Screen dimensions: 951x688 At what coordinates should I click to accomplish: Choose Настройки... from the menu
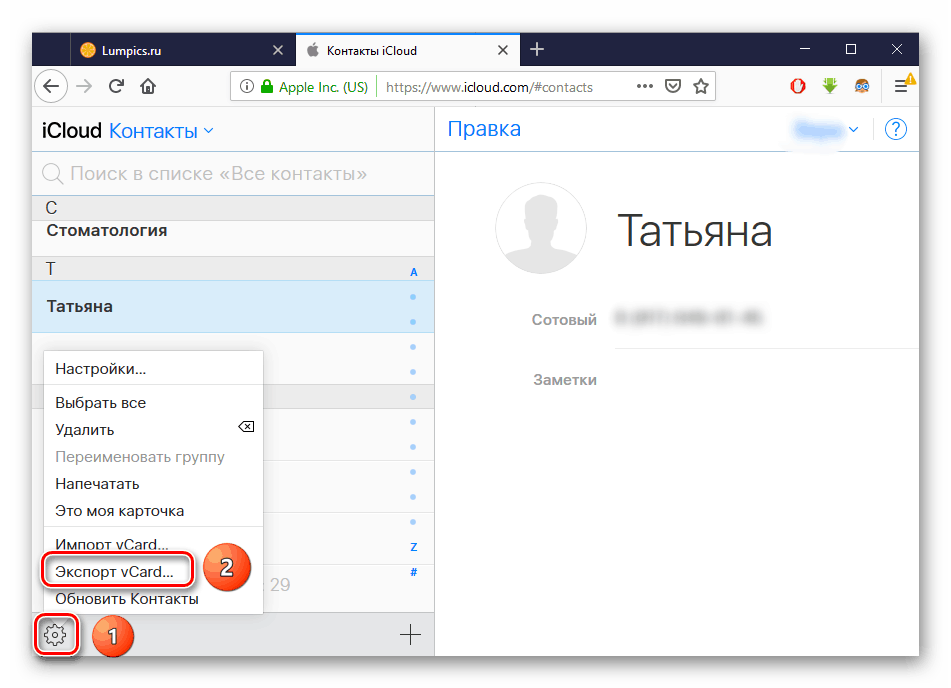[100, 369]
